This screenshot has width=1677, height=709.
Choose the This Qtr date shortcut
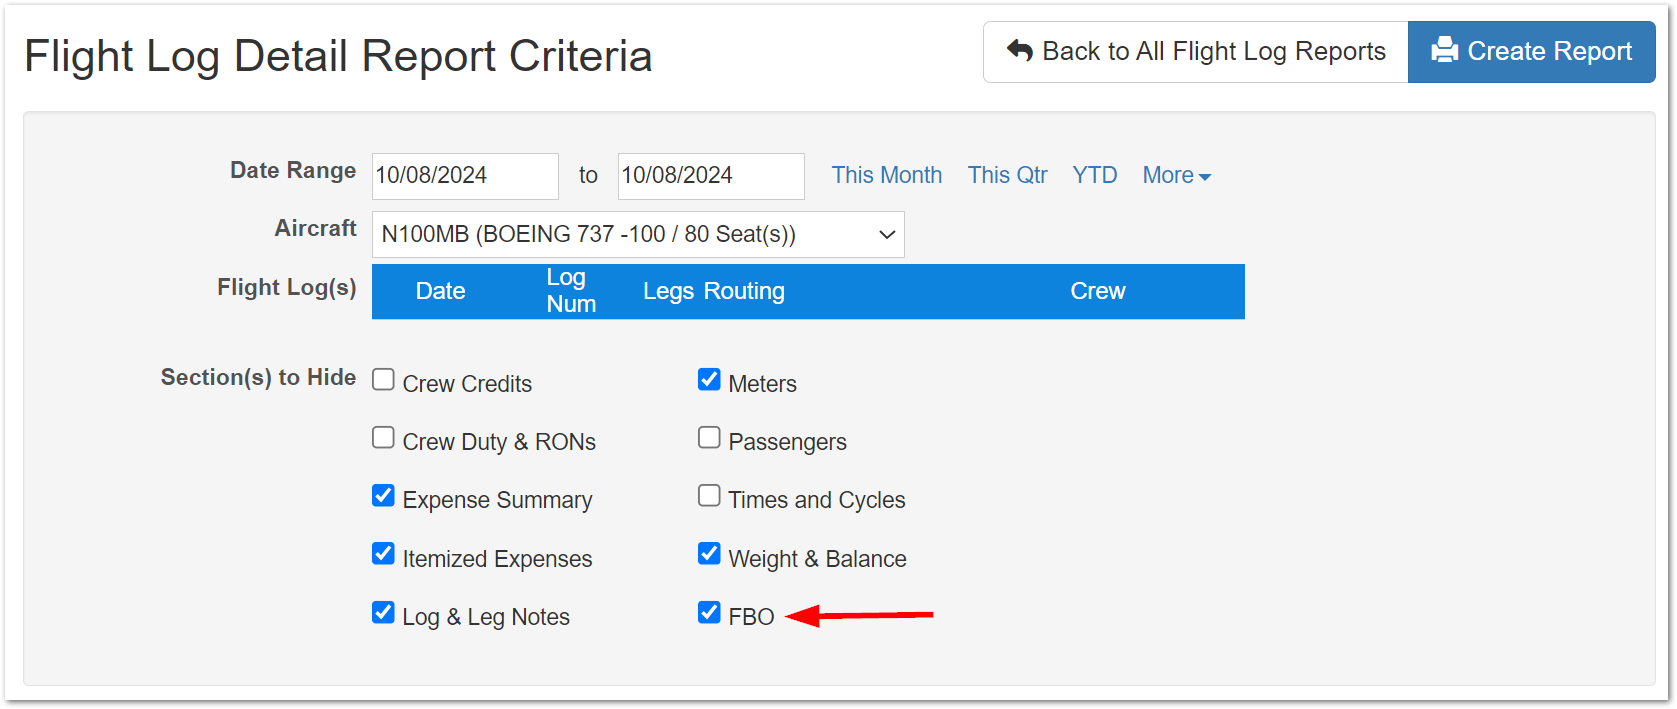[x=1007, y=175]
